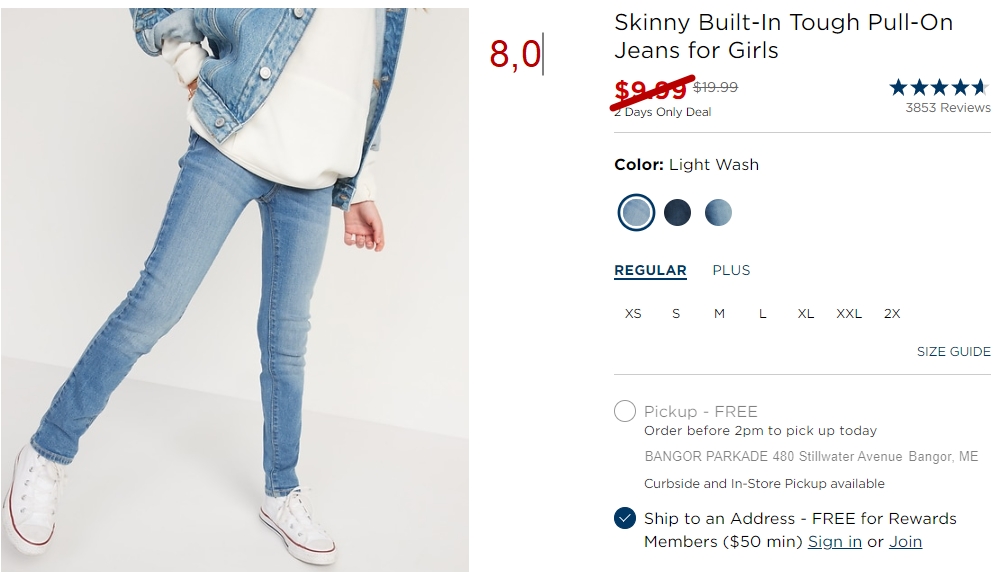
Task: Pick the medium wash color swatch
Action: pos(718,212)
